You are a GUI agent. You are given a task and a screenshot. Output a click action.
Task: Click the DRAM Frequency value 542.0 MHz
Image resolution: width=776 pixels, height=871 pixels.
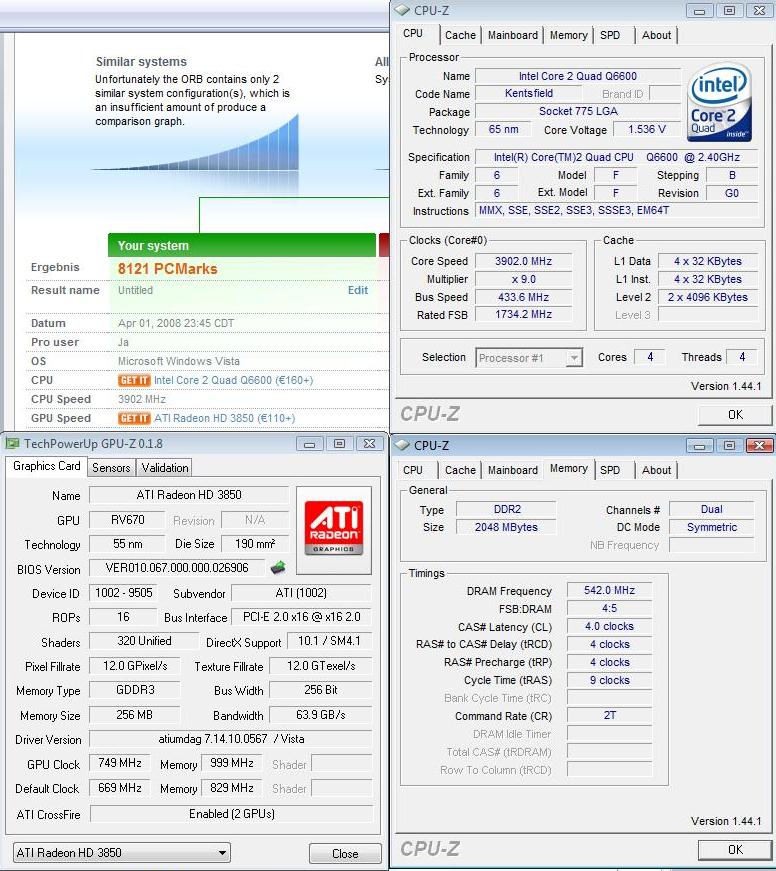pos(609,590)
